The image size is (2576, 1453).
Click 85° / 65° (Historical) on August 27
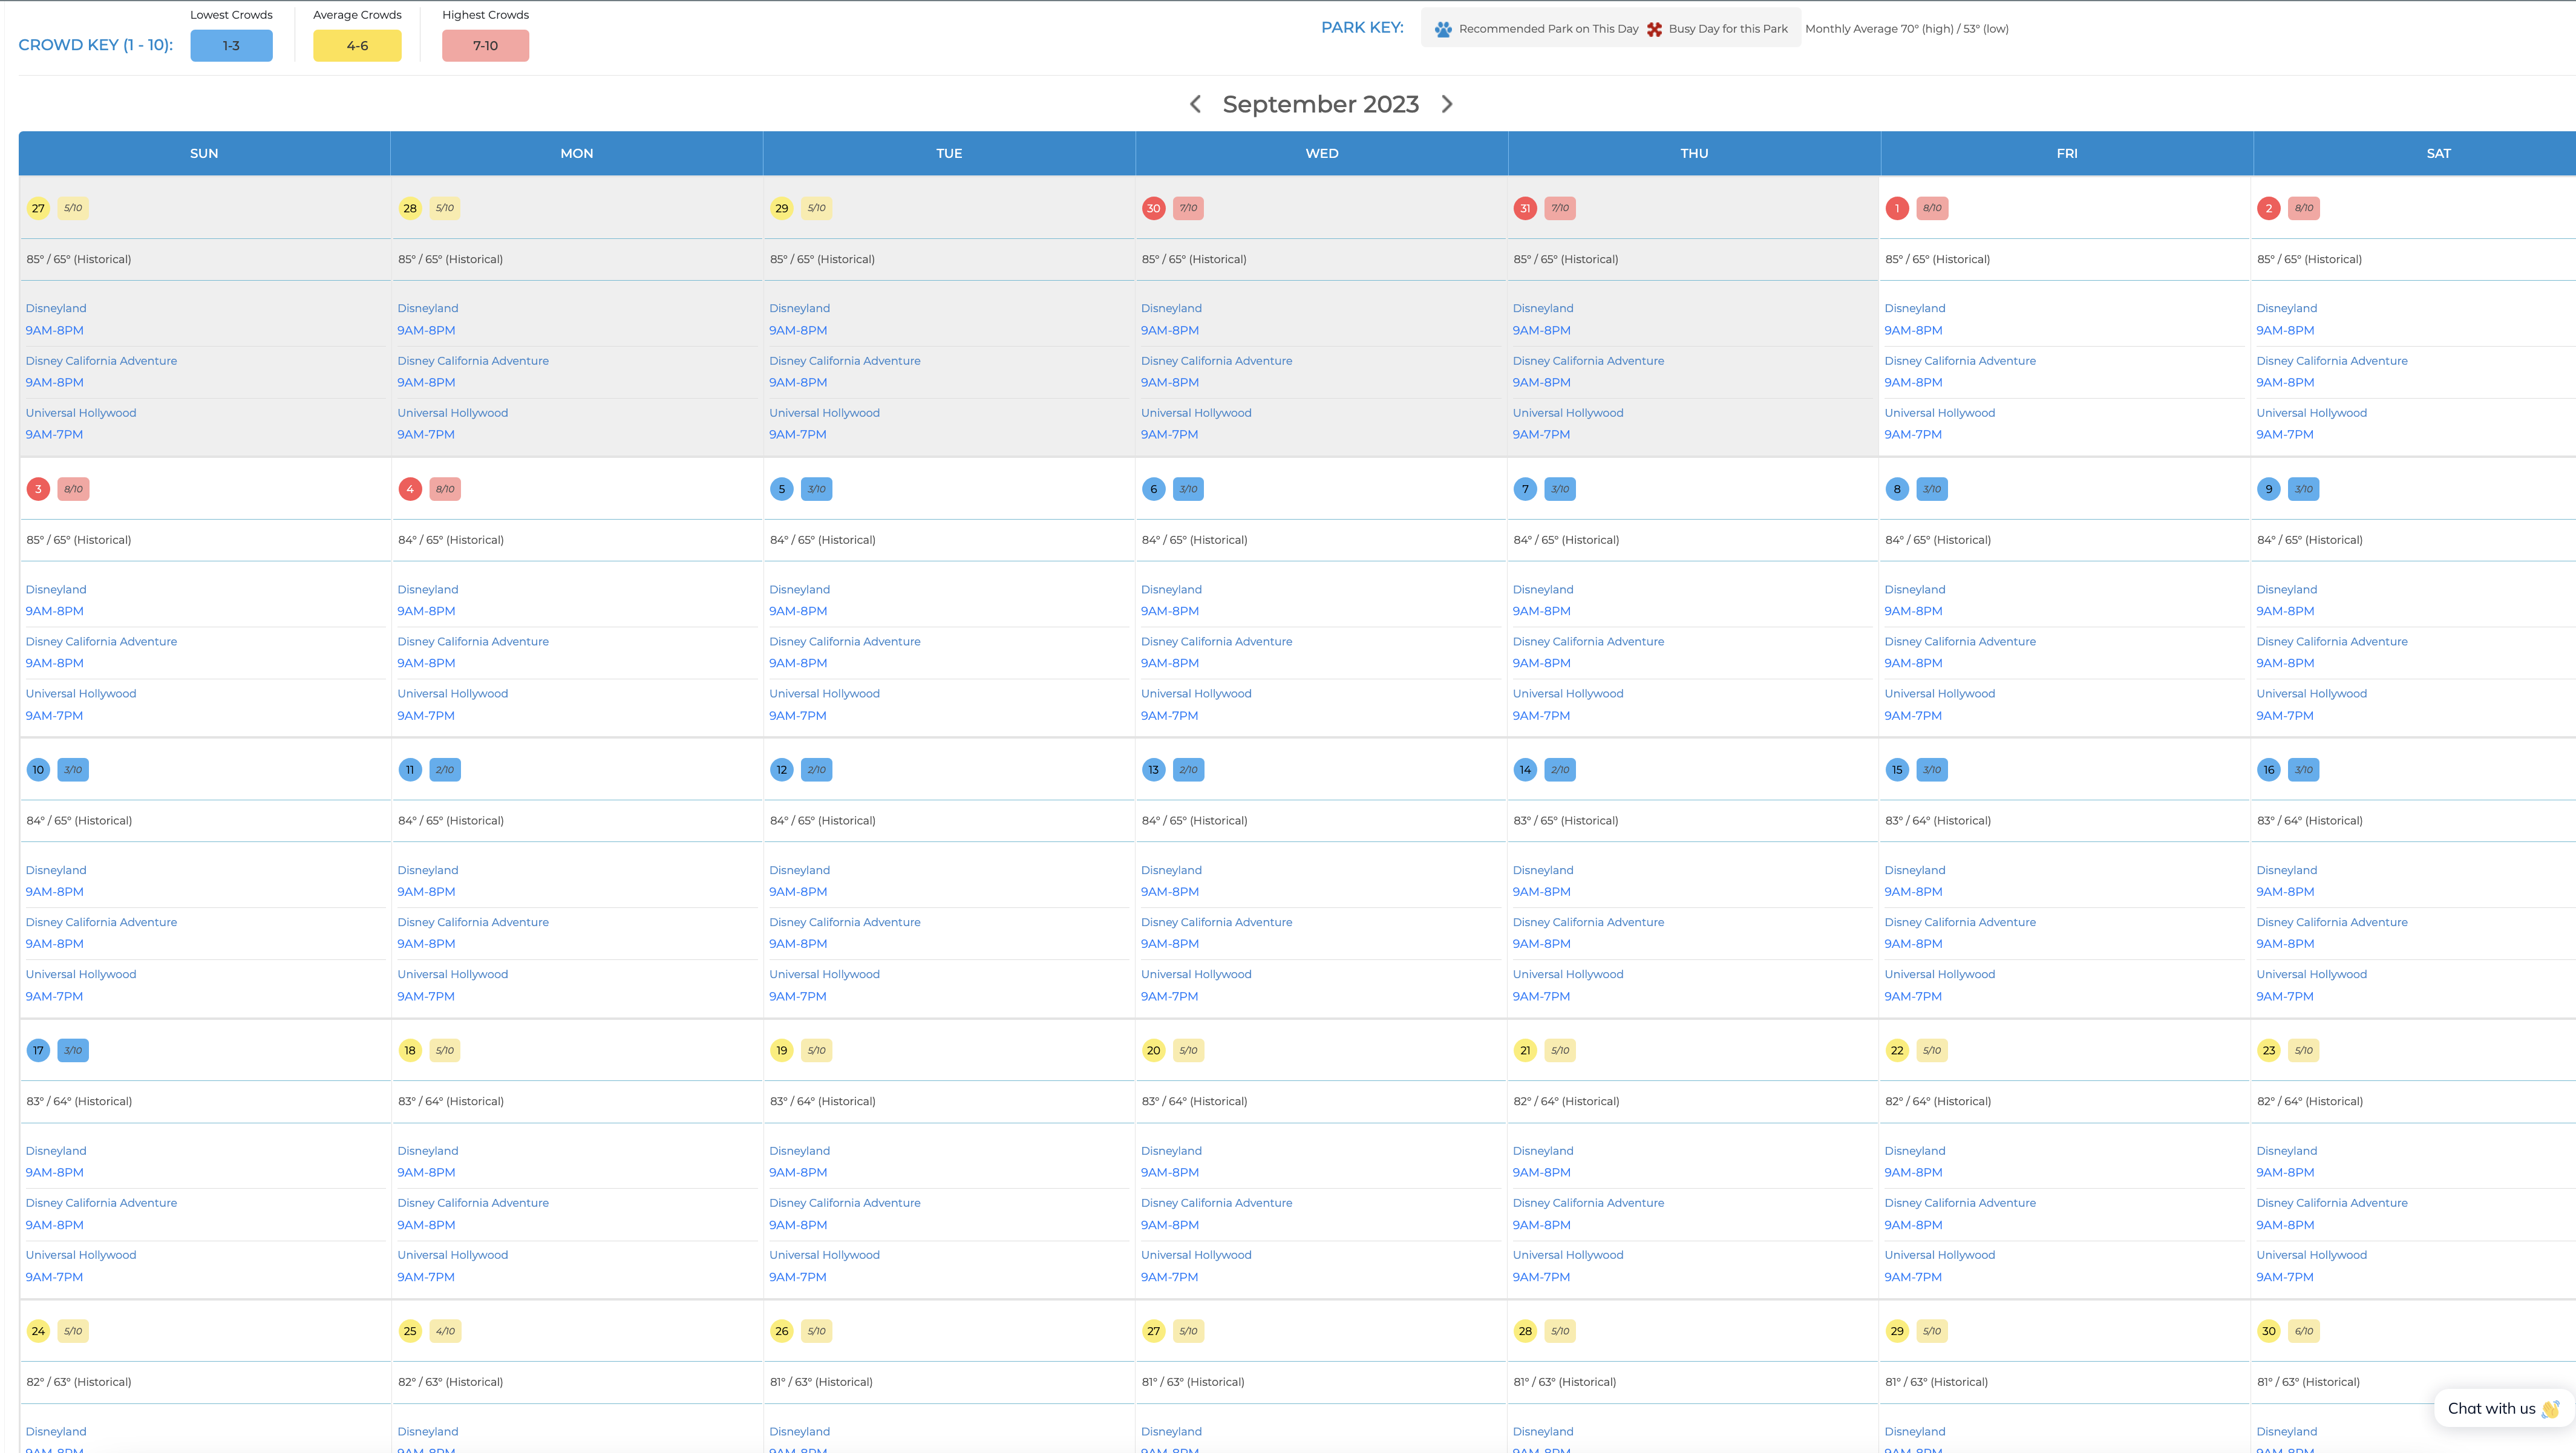click(79, 259)
